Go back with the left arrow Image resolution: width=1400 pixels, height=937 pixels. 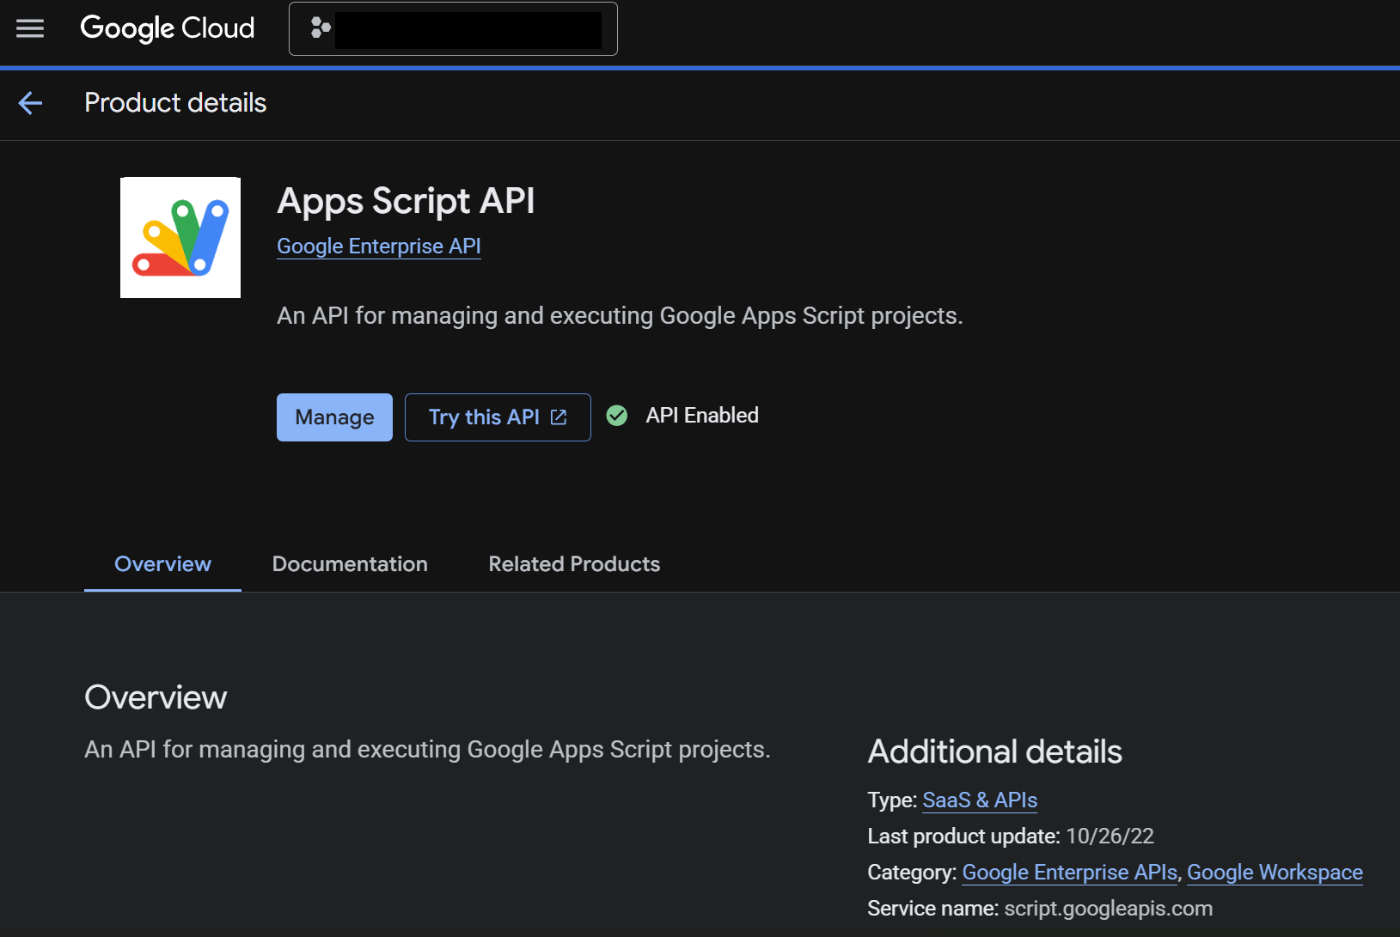[x=30, y=102]
